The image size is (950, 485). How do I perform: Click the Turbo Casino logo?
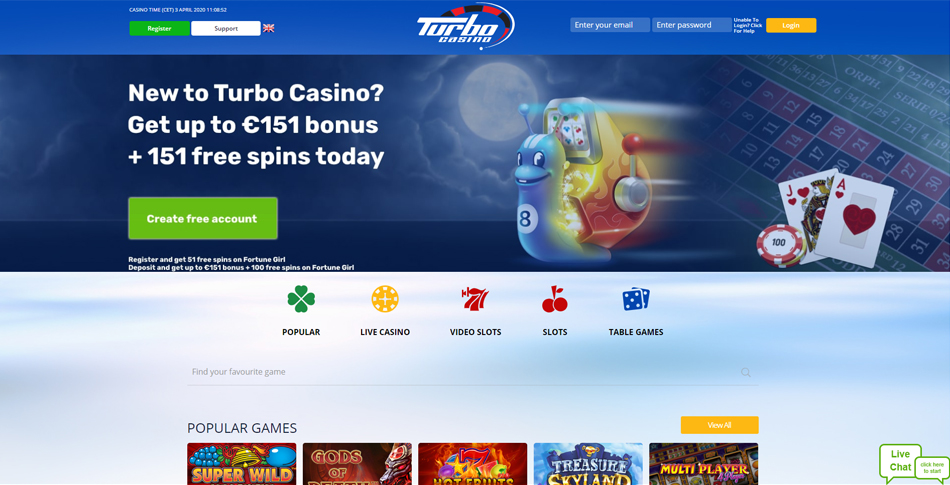point(465,26)
